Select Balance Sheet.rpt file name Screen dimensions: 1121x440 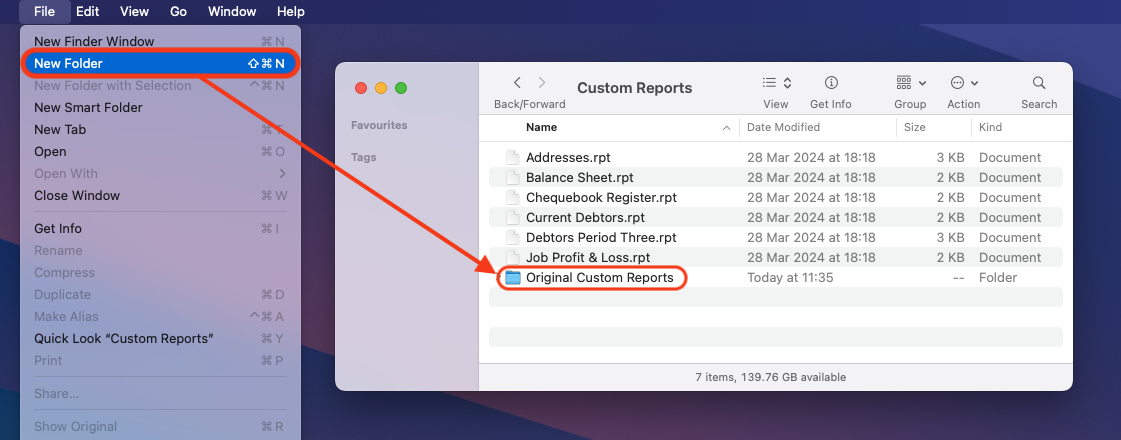point(580,177)
